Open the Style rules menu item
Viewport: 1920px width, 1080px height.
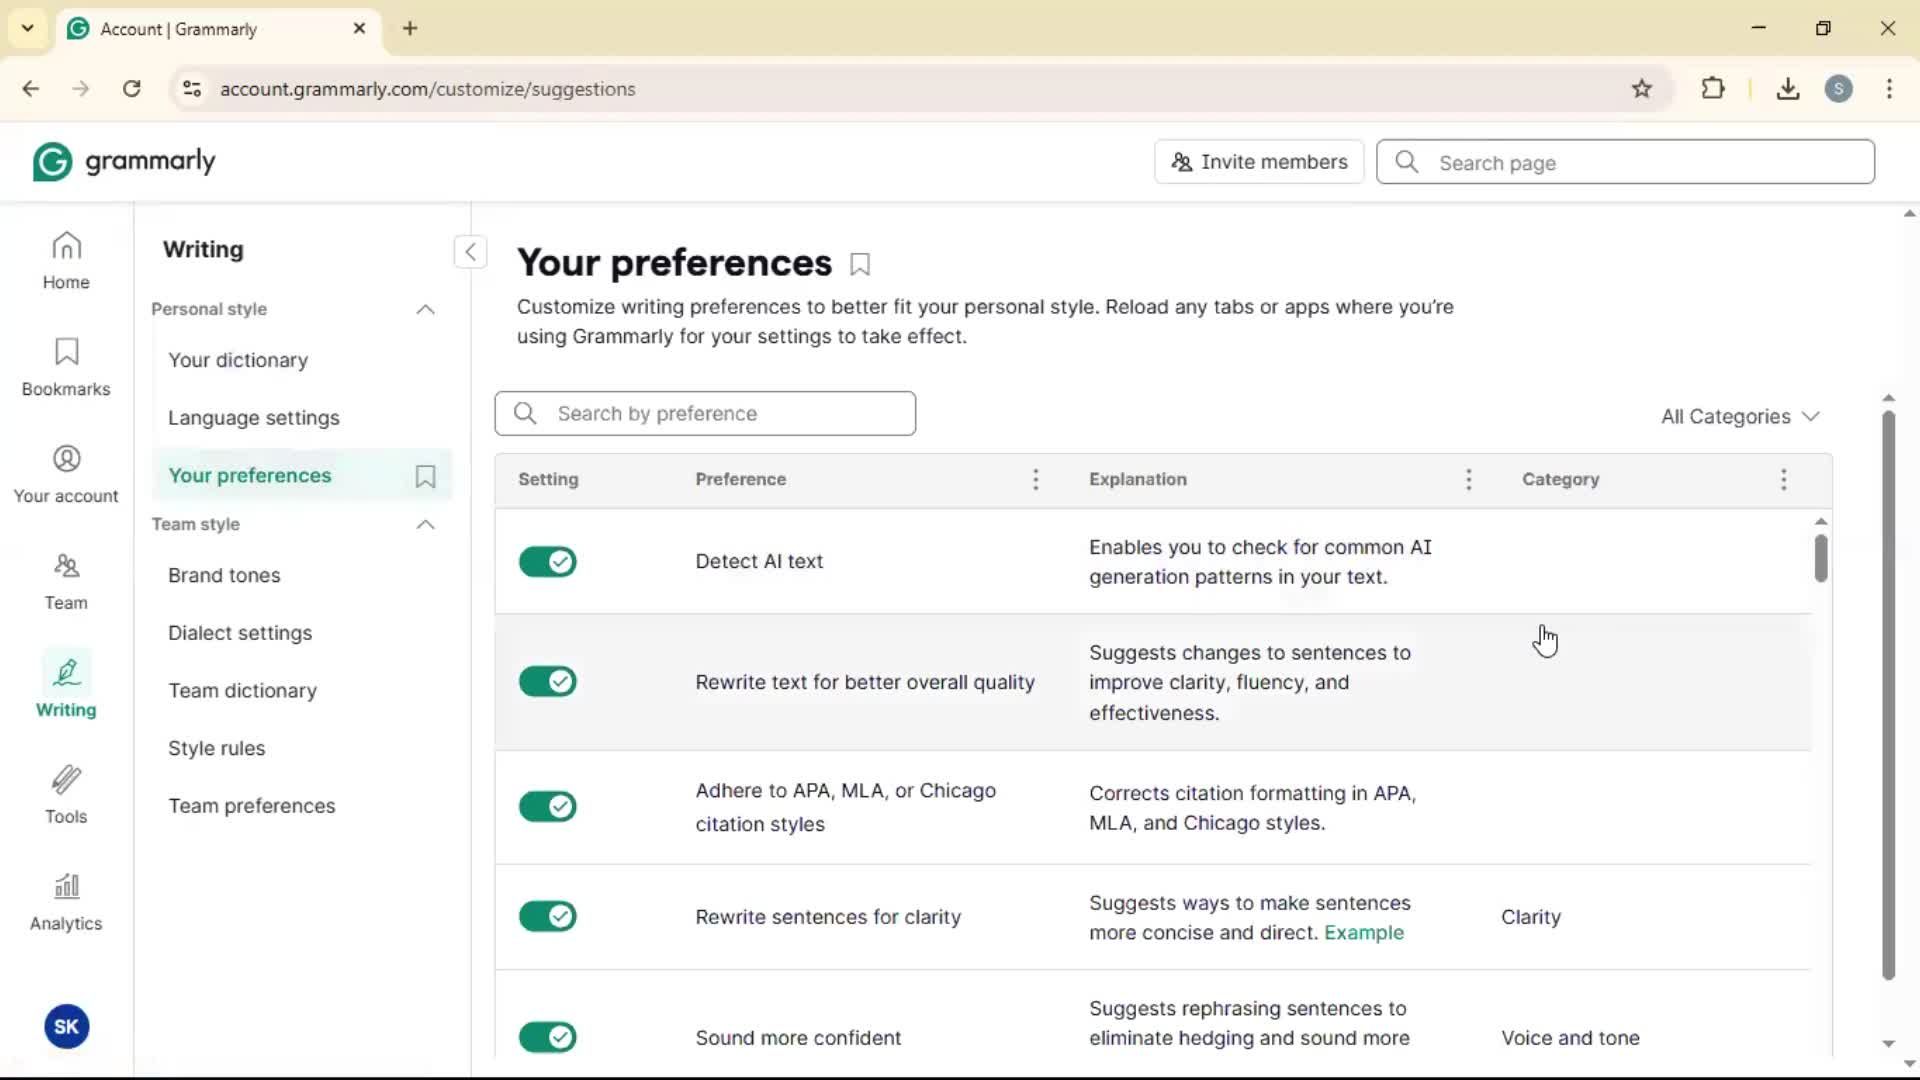216,748
